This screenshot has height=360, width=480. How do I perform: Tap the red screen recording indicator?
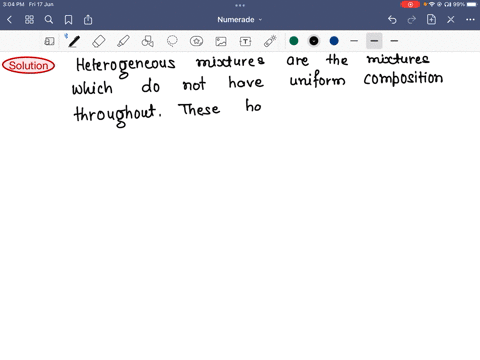click(x=410, y=4)
